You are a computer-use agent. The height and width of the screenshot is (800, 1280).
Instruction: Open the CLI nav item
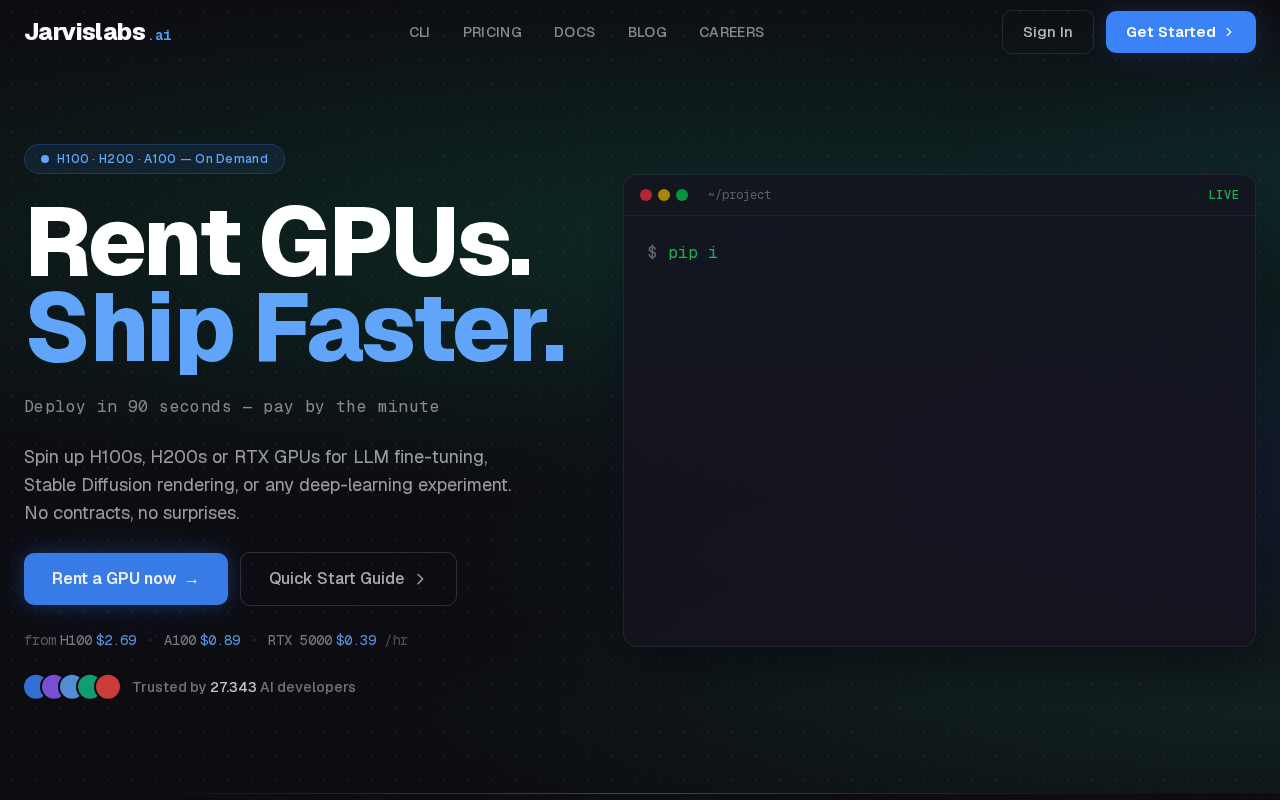(x=419, y=32)
